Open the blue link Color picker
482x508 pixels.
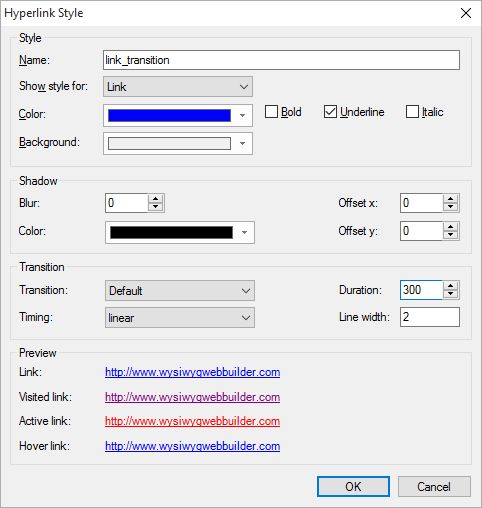(178, 115)
